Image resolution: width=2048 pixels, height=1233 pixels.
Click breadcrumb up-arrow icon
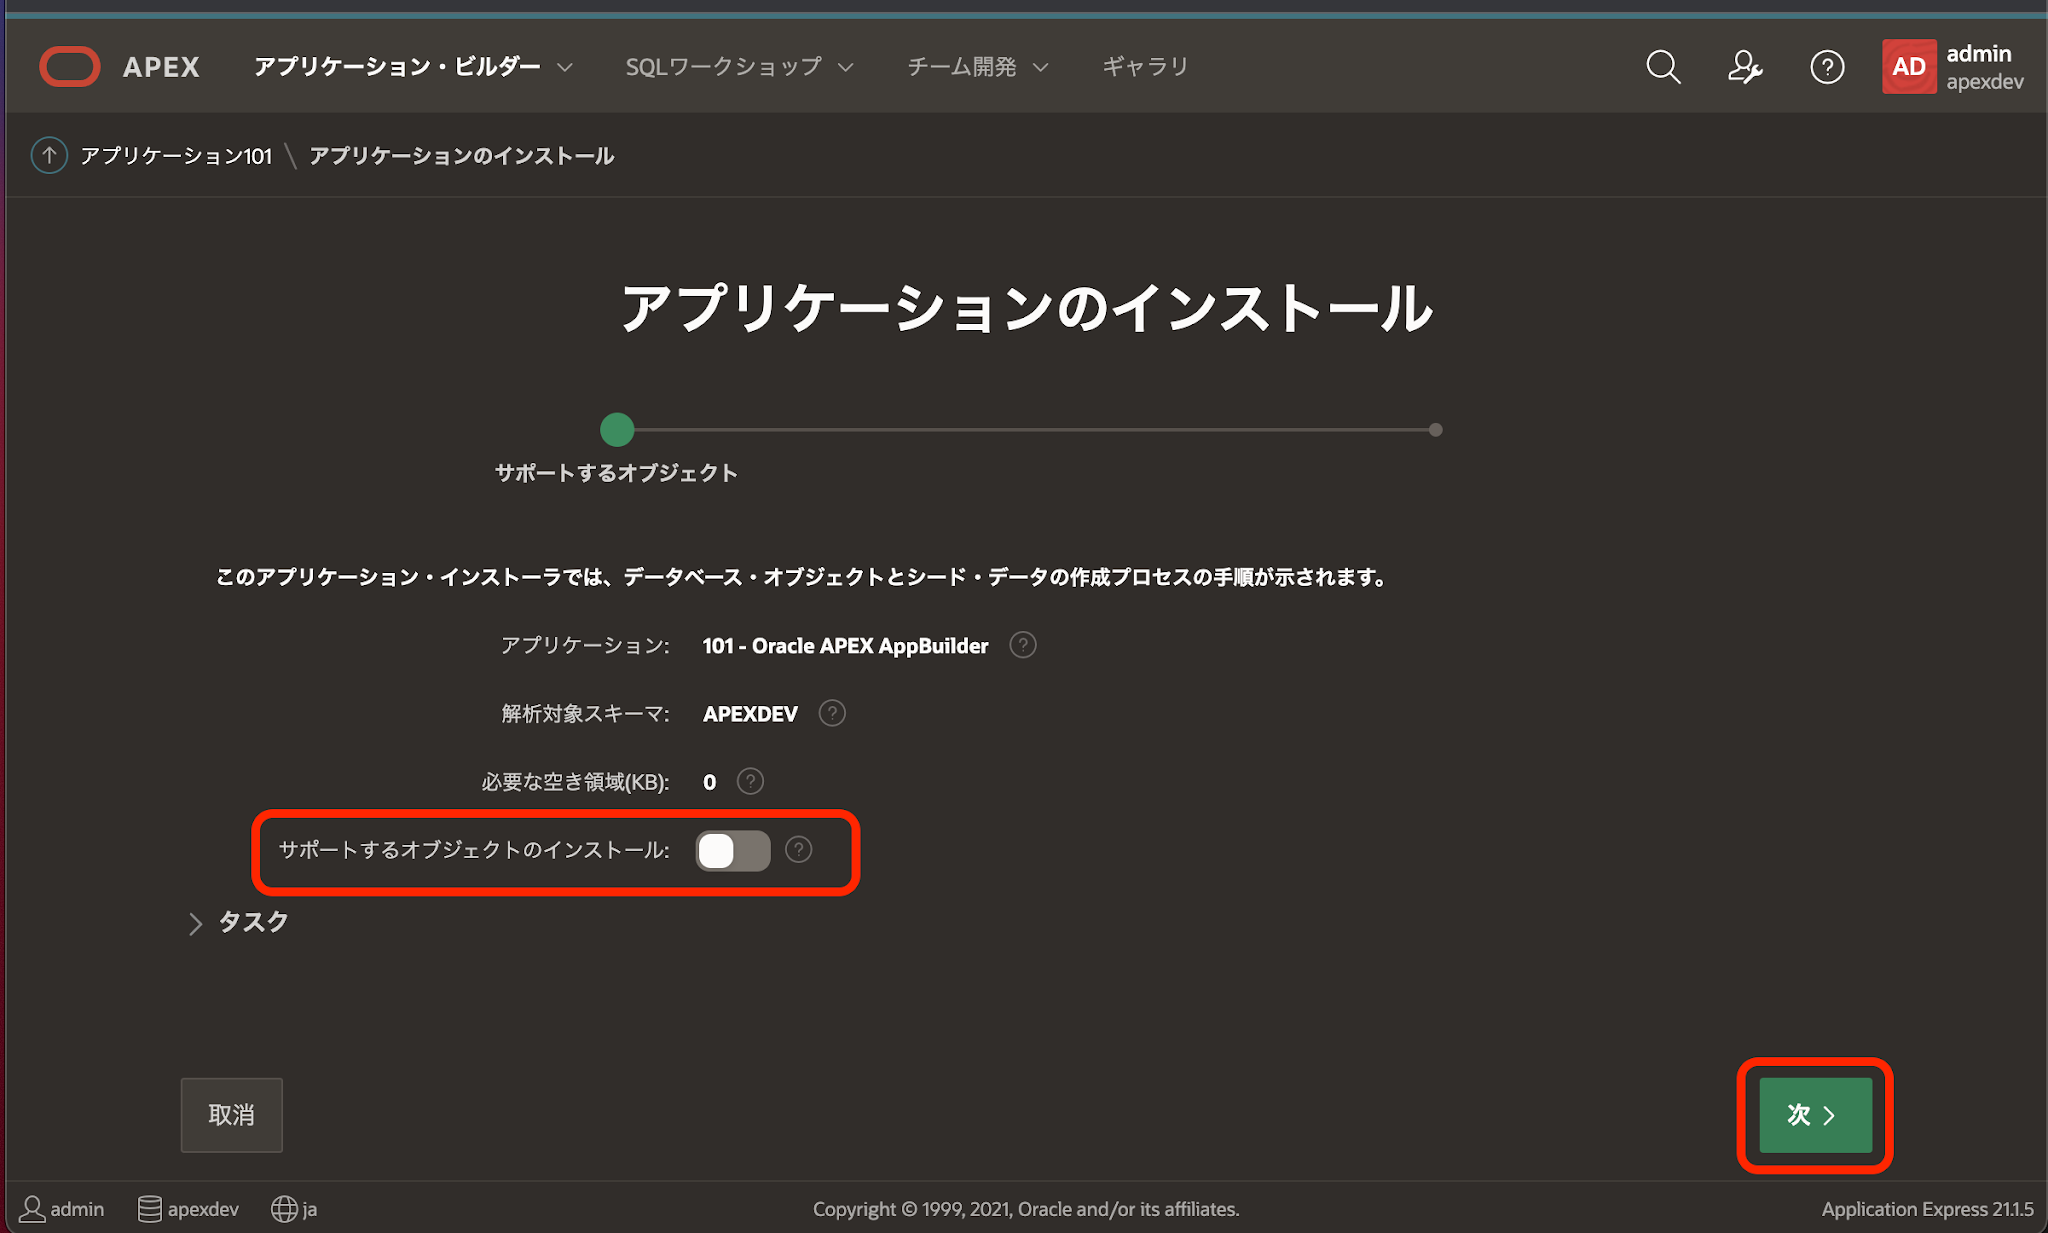49,155
